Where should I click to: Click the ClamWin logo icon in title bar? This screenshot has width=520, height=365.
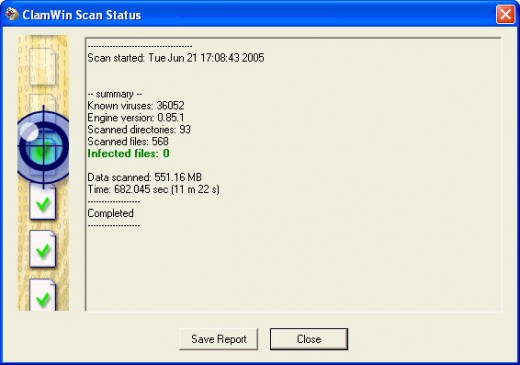[11, 14]
